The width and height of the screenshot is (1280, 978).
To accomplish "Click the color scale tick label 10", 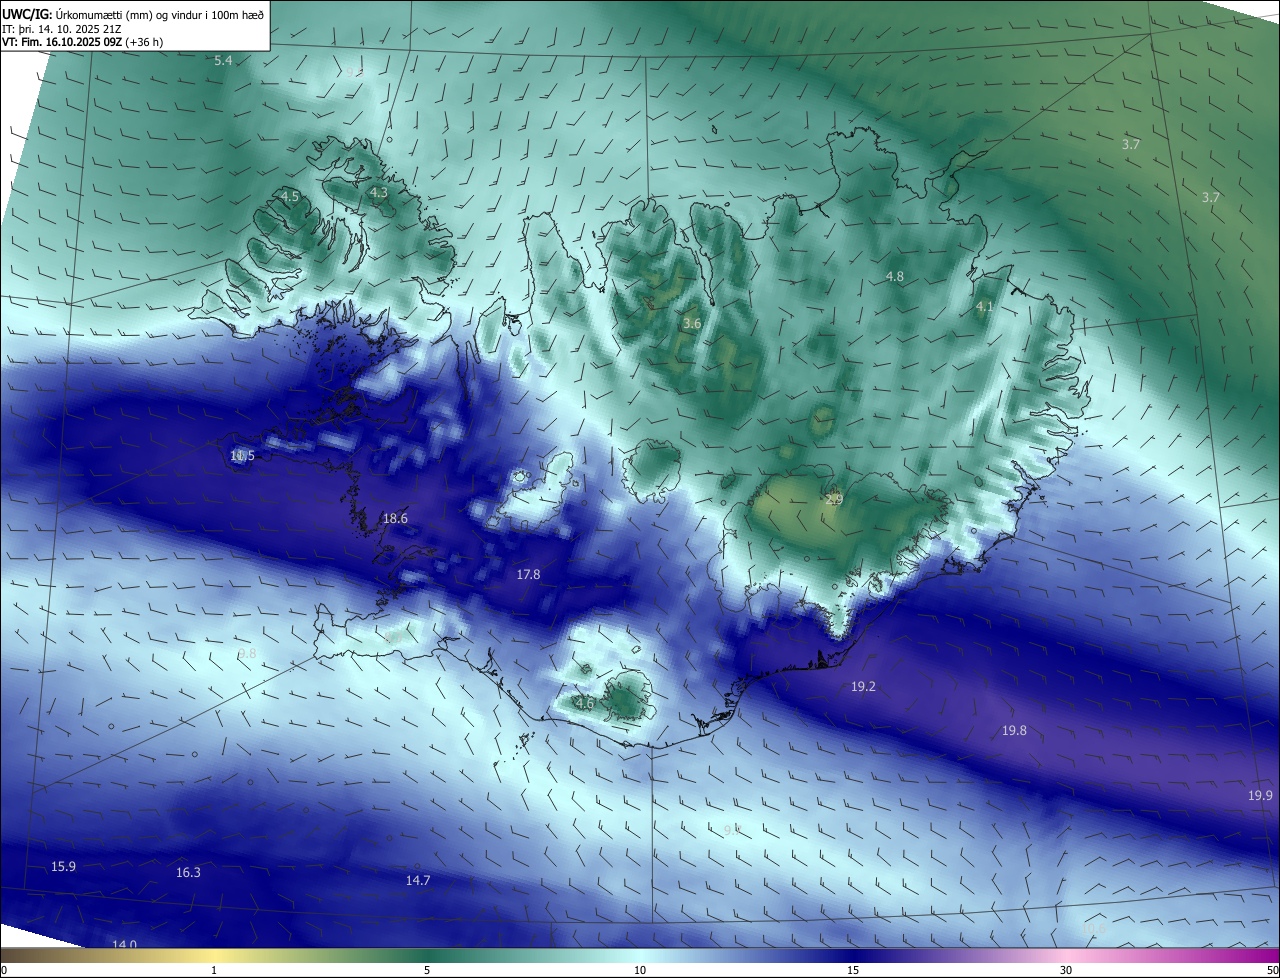I will (x=640, y=970).
